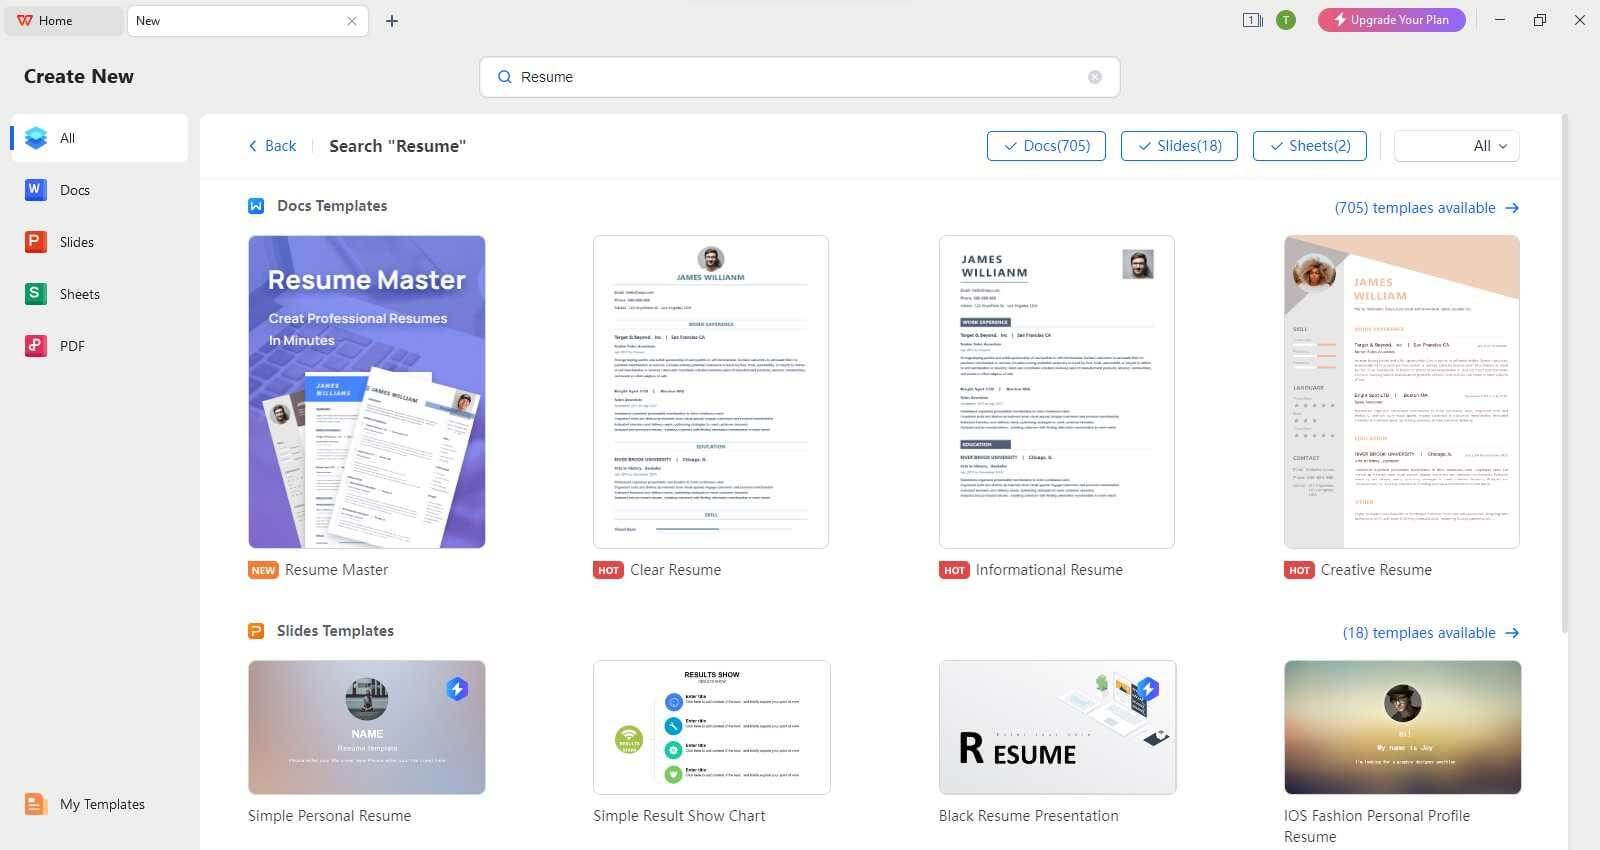Select PDF in the sidebar
This screenshot has width=1600, height=850.
[100, 346]
